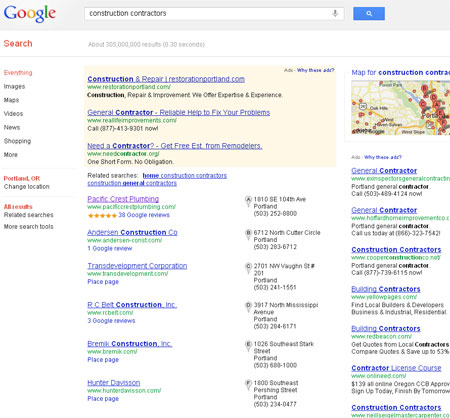Click the Google logo
450x418 pixels.
click(30, 14)
